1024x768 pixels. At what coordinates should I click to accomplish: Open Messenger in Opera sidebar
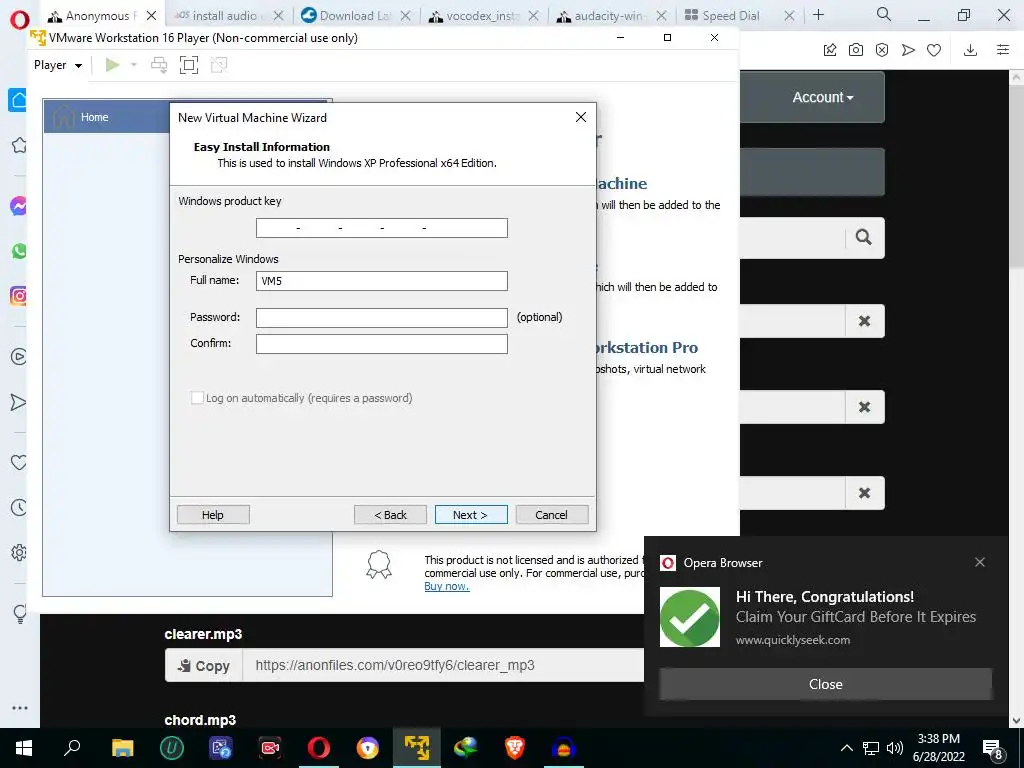point(19,206)
